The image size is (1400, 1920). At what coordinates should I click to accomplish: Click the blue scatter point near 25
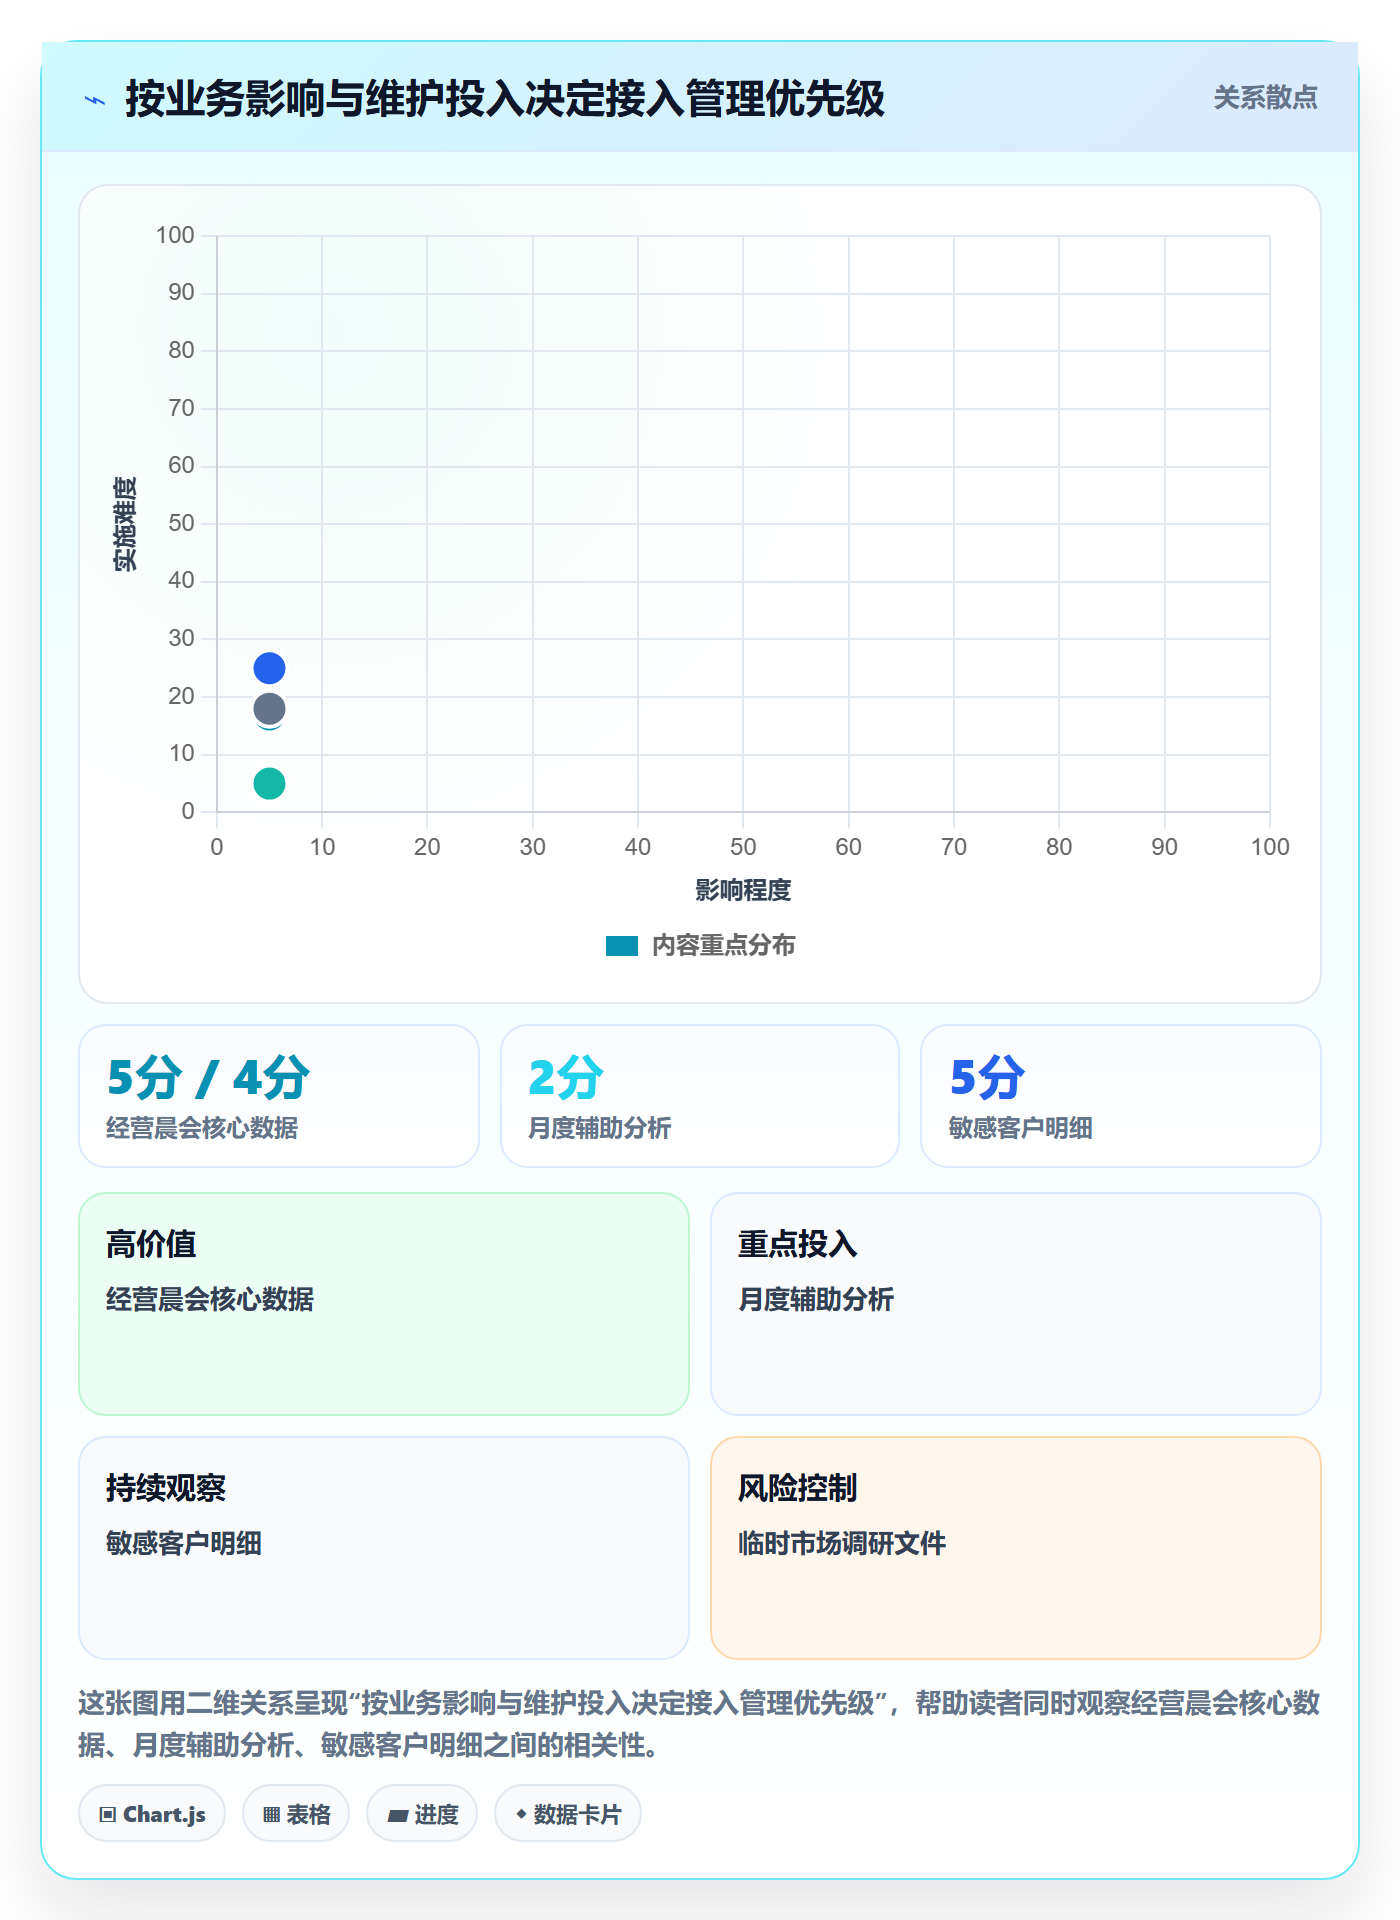269,668
